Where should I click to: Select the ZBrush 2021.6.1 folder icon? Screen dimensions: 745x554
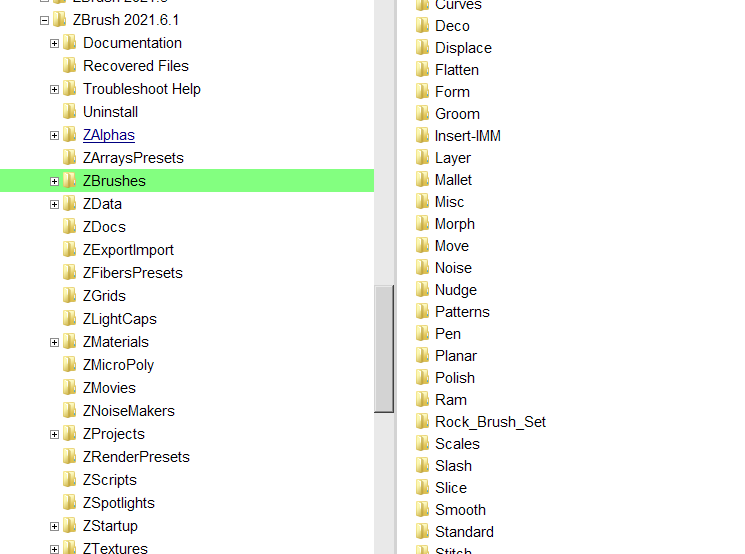point(59,19)
